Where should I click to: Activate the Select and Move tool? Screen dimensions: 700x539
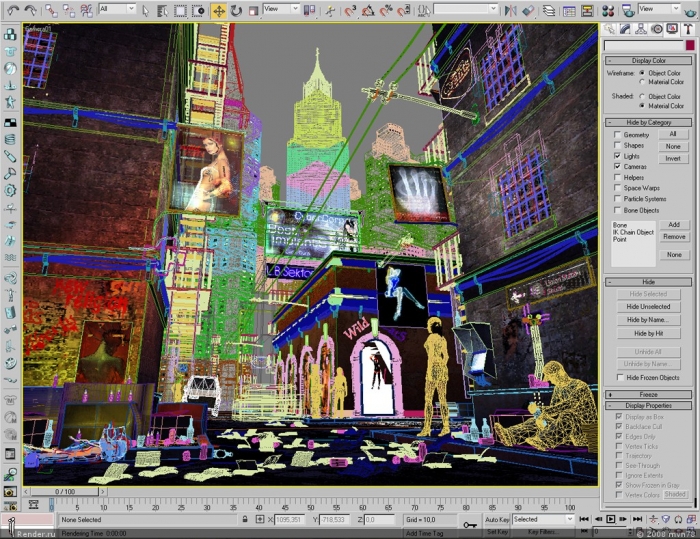click(219, 11)
